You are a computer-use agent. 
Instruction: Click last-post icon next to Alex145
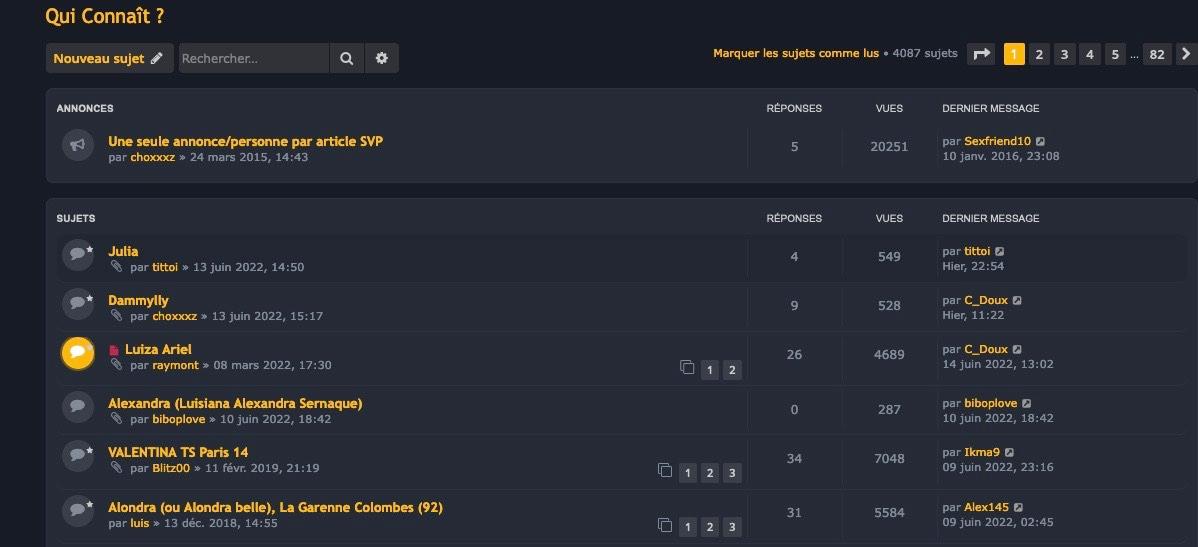coord(1018,508)
